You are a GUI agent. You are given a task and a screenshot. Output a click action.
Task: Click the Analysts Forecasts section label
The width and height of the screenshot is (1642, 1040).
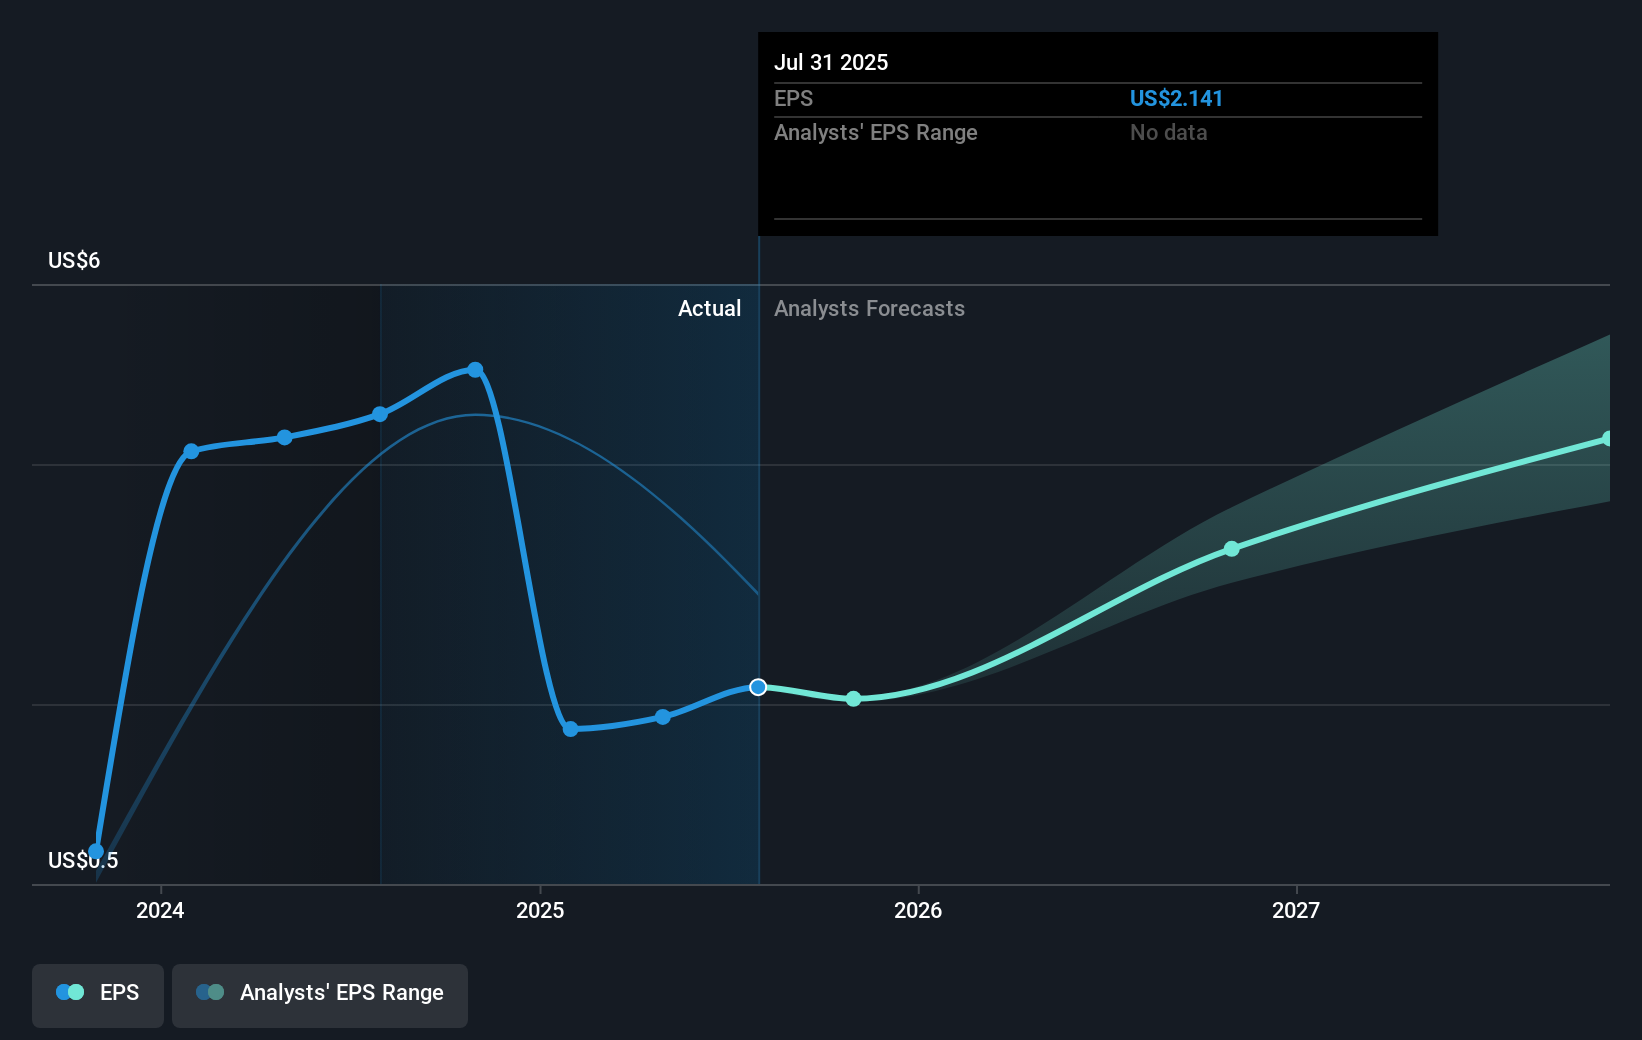point(869,309)
